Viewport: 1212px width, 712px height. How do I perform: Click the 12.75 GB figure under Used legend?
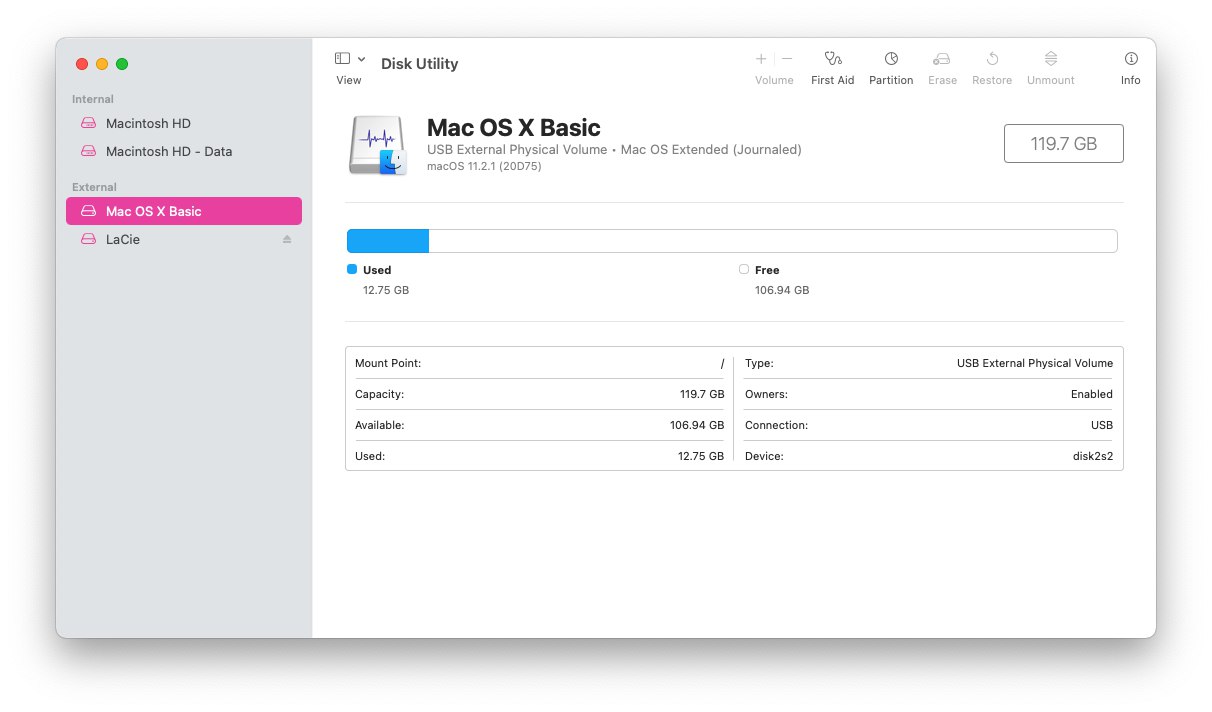click(x=386, y=290)
